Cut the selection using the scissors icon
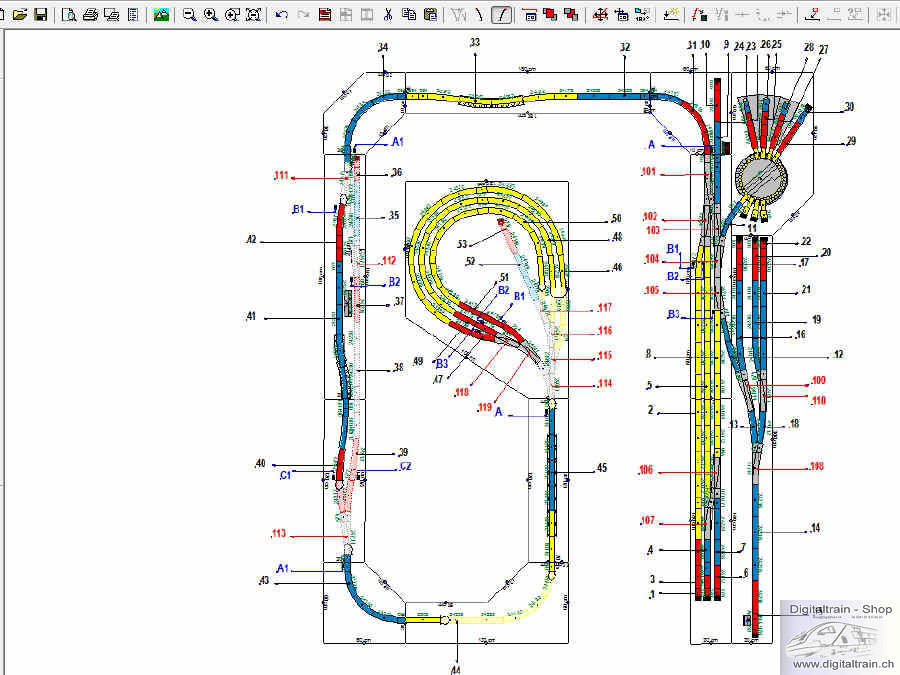Viewport: 900px width, 675px height. (388, 15)
